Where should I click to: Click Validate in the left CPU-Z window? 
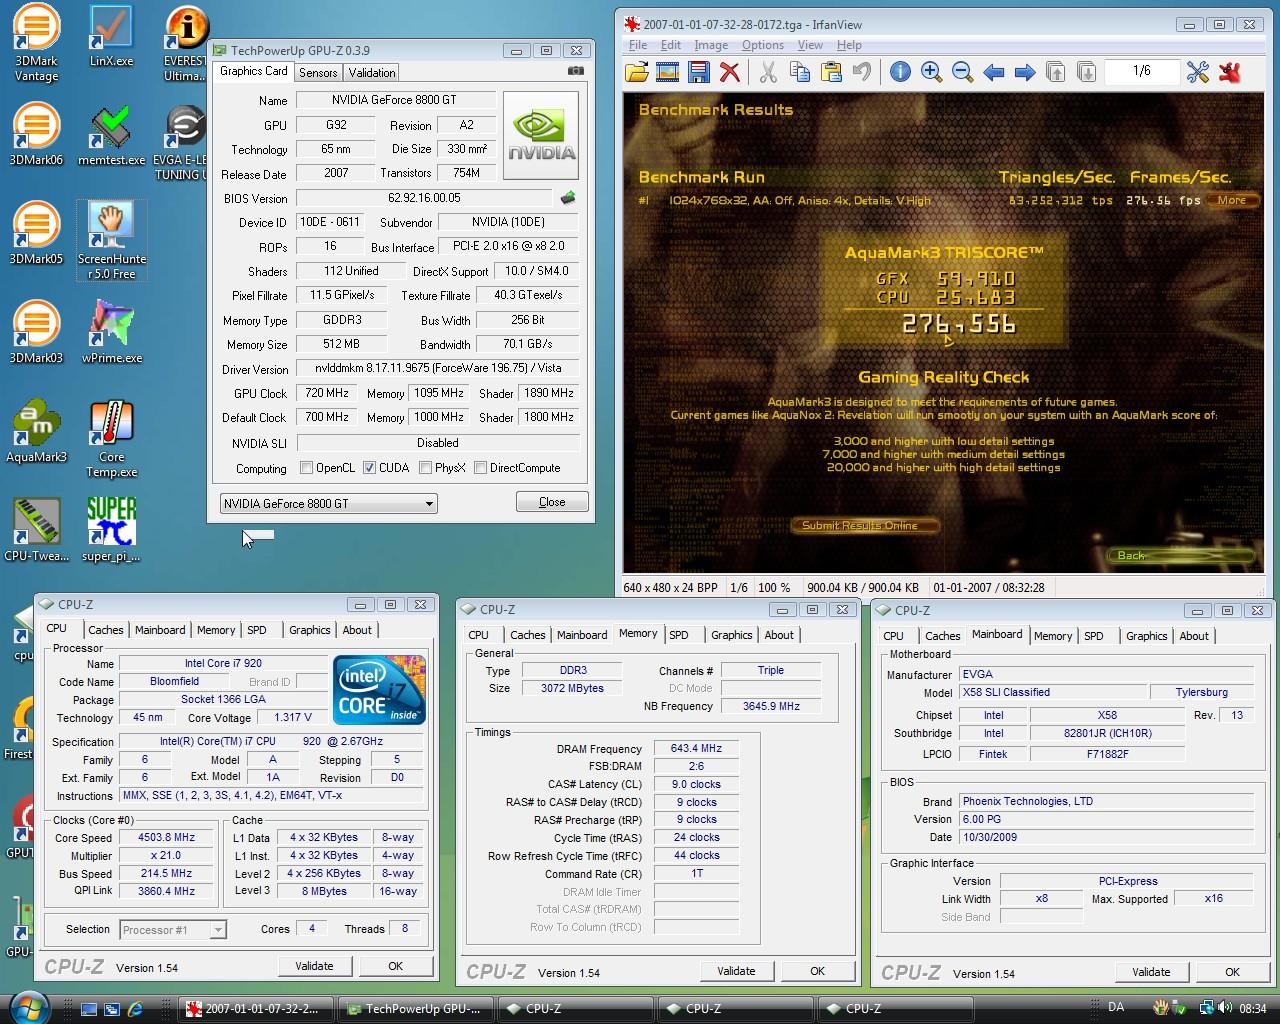314,966
